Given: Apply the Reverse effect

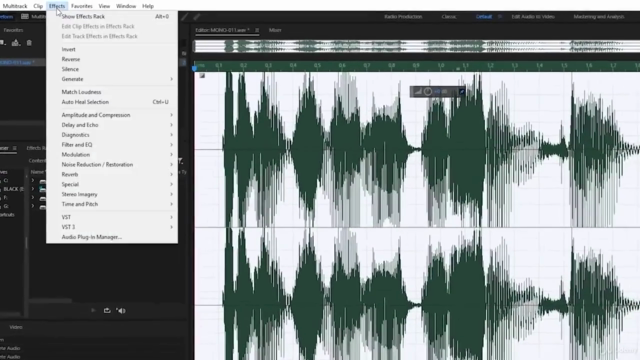Looking at the screenshot, I should click(x=112, y=59).
